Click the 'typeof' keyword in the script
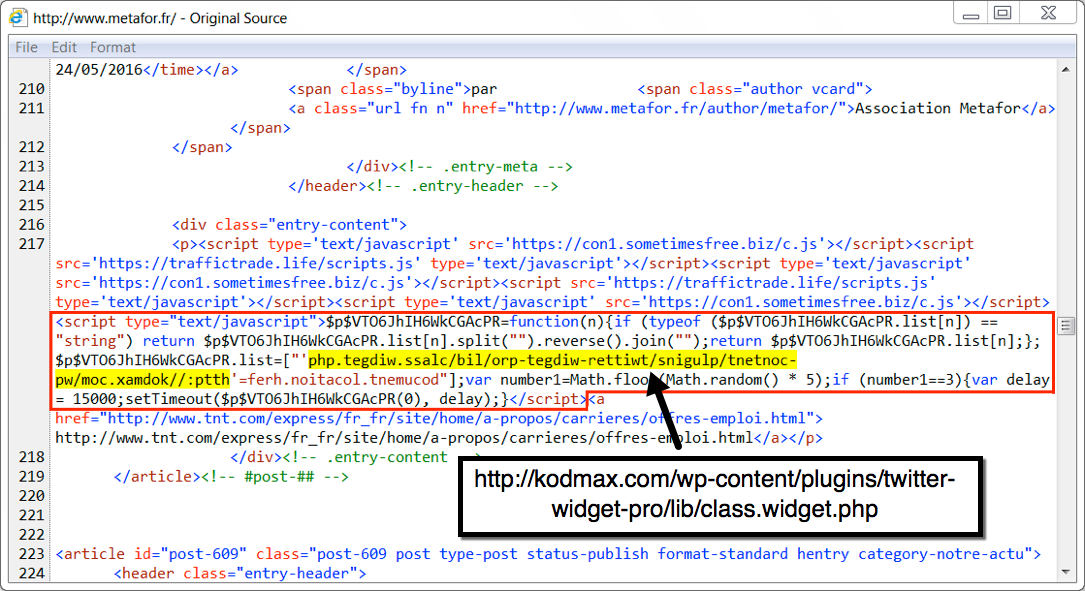 coord(675,322)
